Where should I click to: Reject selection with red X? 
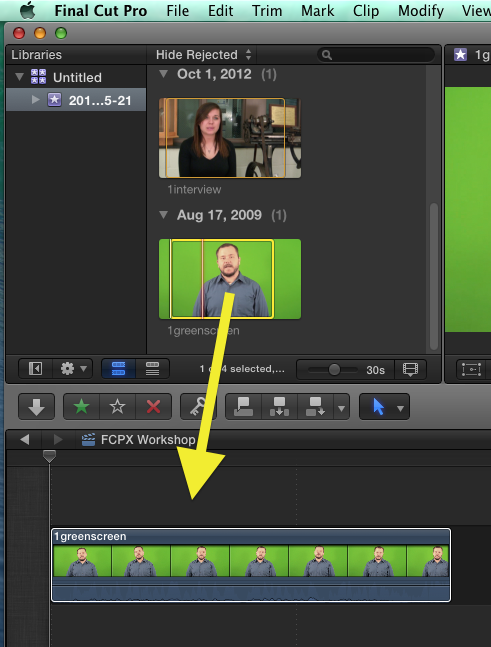tap(153, 407)
